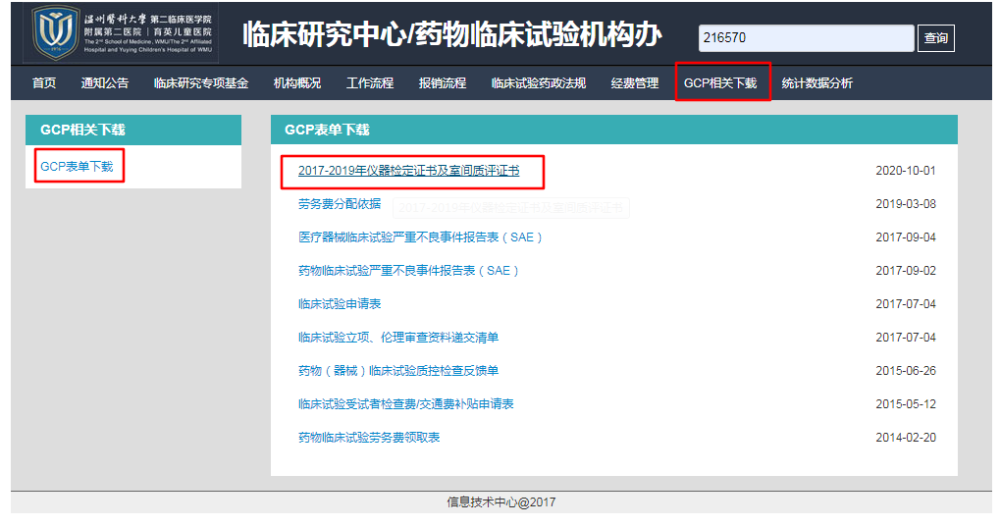Open the 机构概况 navigation item
The image size is (1000, 526).
(297, 83)
